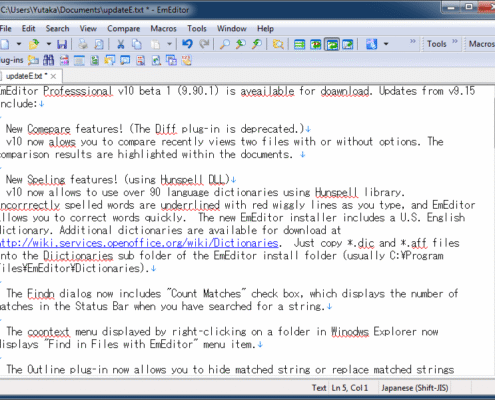
Task: Expand the New file dropdown arrow
Action: tap(19, 44)
